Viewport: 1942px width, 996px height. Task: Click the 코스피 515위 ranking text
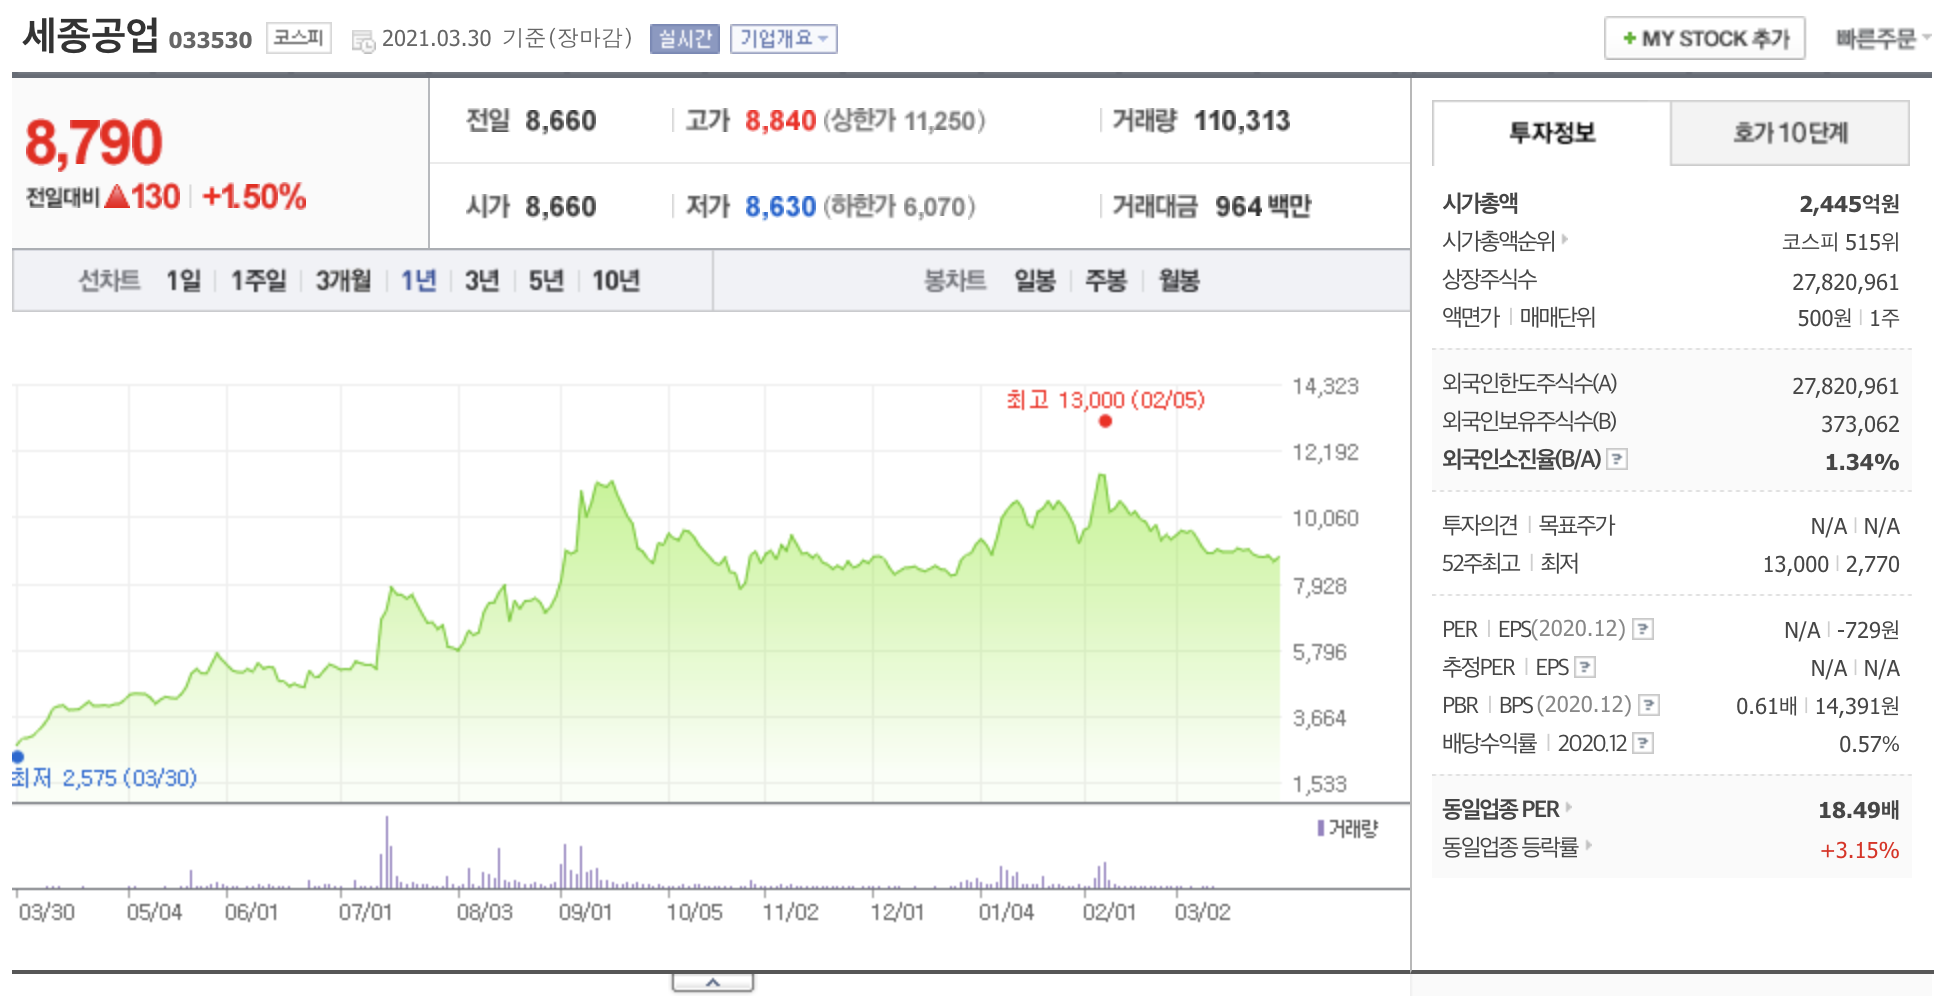tap(1840, 242)
